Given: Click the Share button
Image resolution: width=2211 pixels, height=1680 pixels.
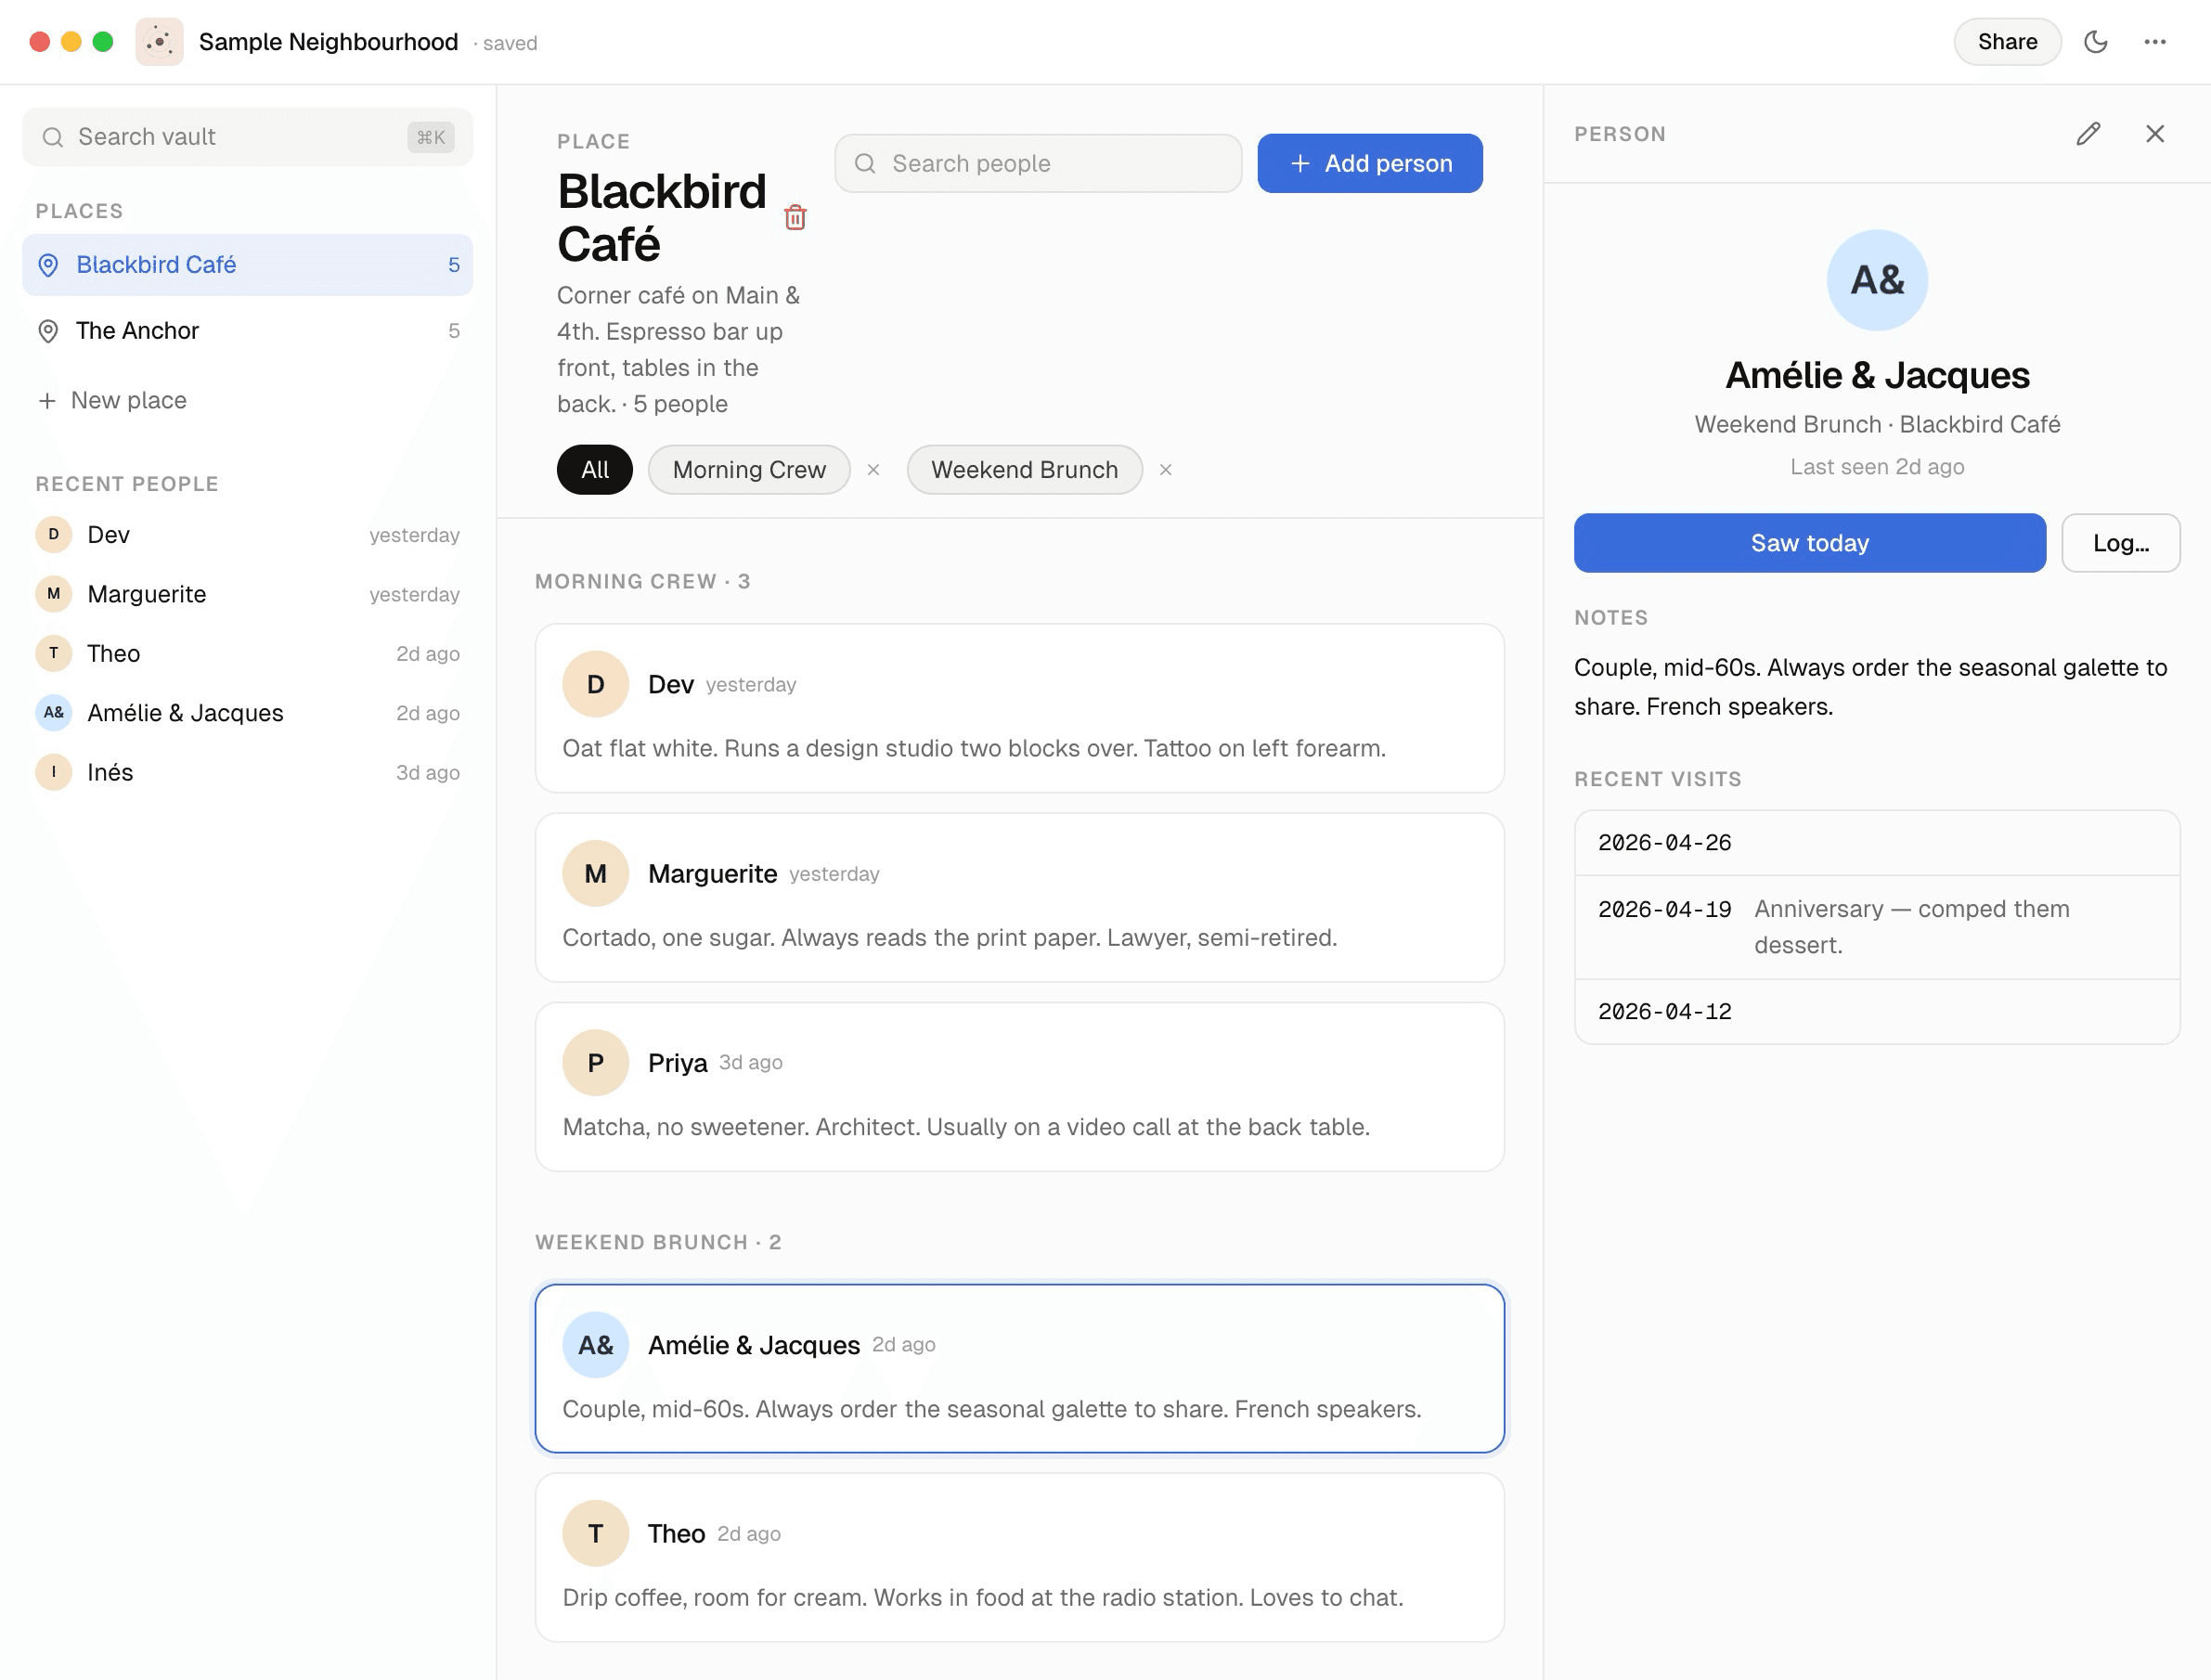Looking at the screenshot, I should click(x=2007, y=42).
